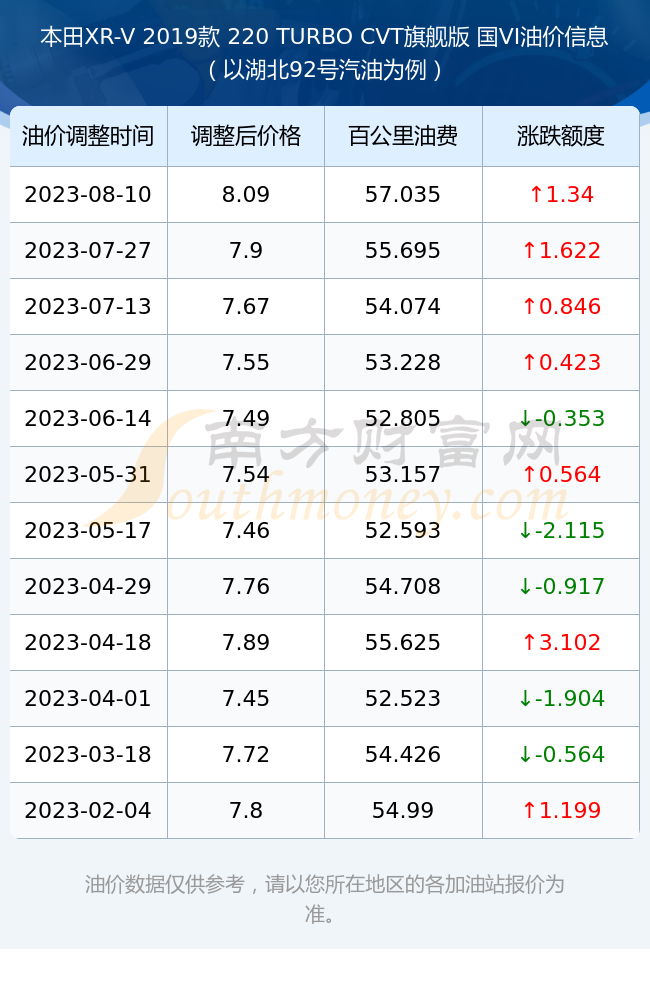
Task: Select the 57.035 fuel cost cell
Action: click(403, 195)
